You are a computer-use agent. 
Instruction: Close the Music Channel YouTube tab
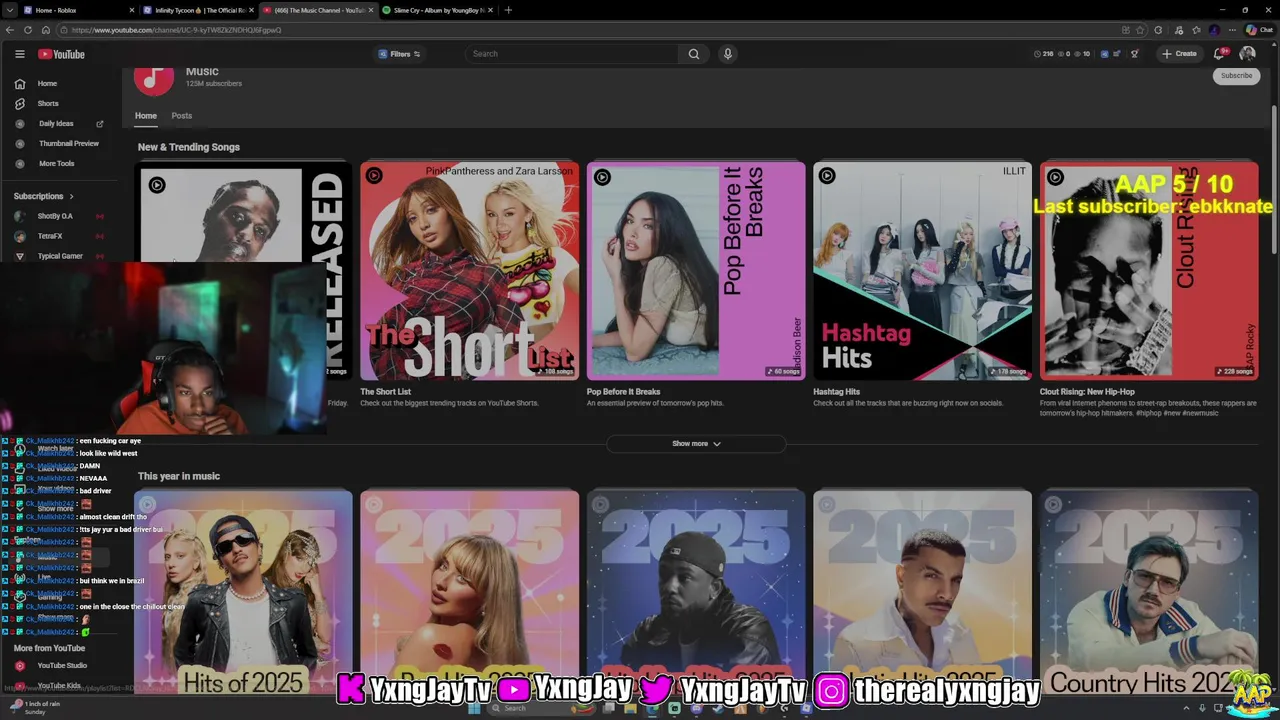[371, 10]
